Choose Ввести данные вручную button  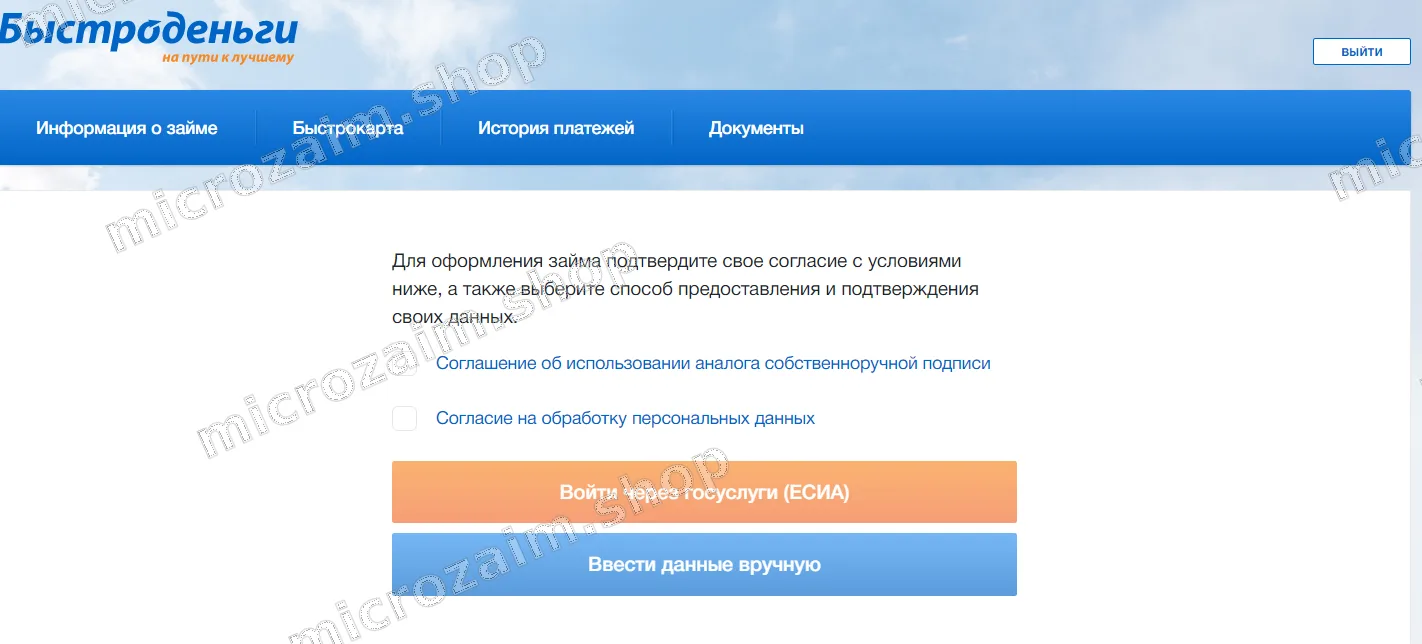coord(704,565)
